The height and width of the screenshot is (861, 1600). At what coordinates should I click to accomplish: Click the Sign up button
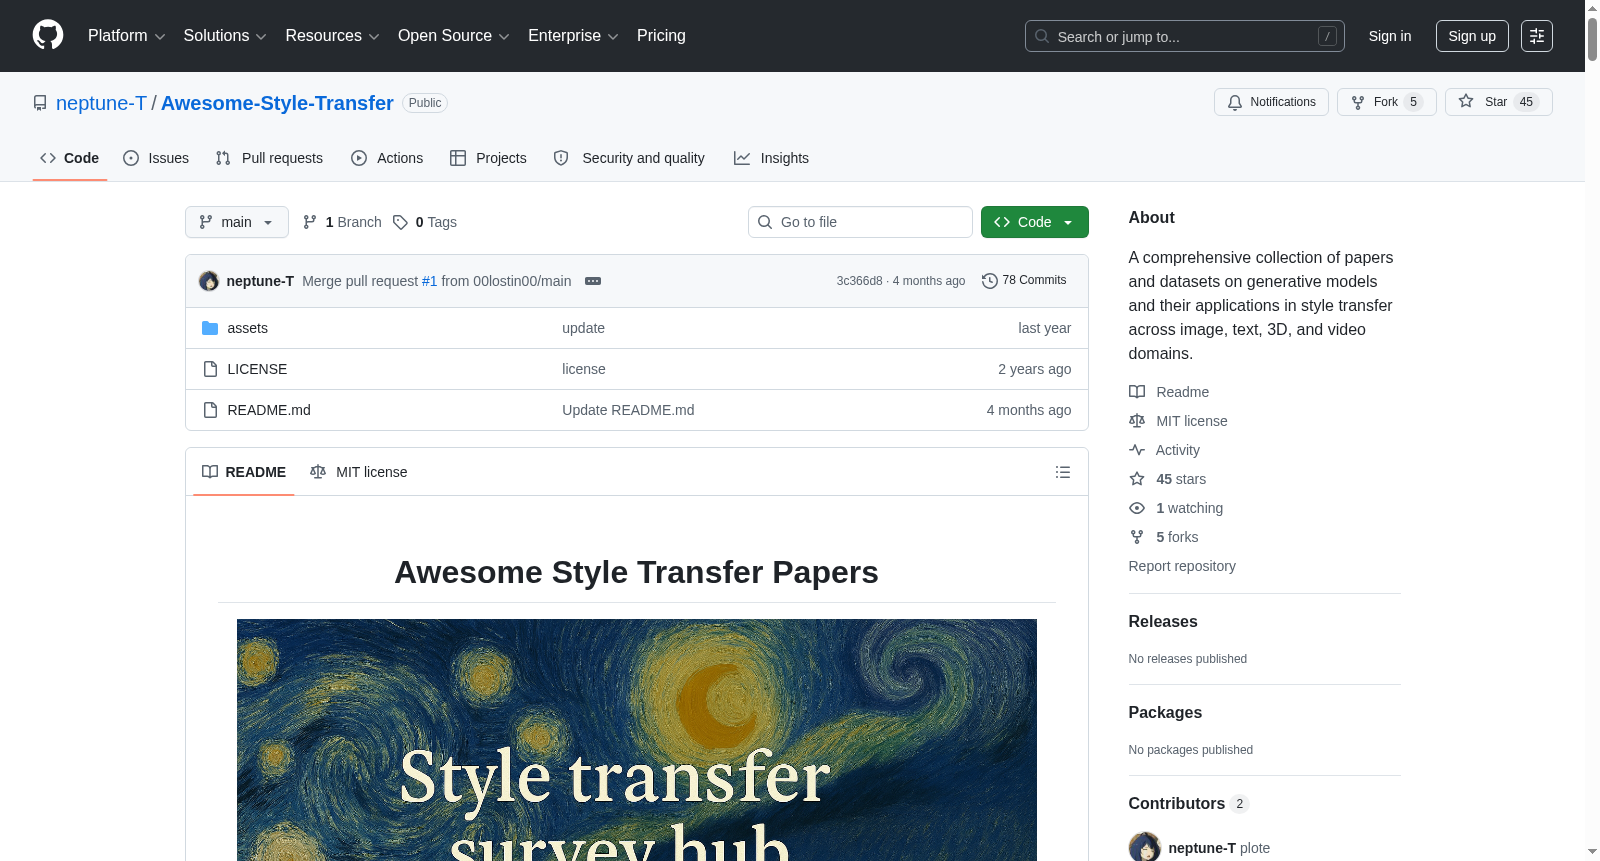[x=1472, y=36]
